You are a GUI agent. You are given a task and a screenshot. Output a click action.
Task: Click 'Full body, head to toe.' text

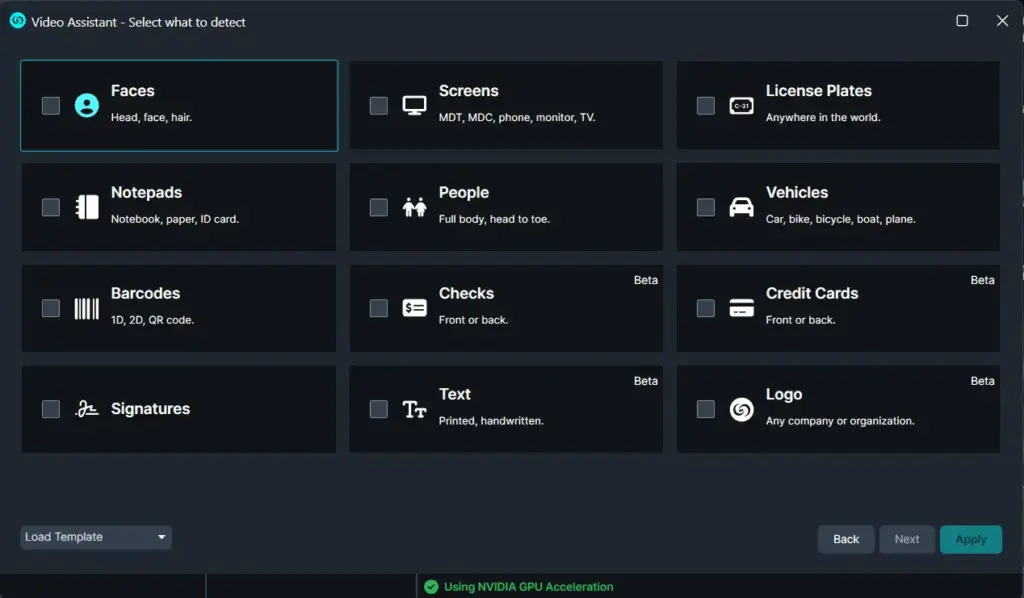(494, 219)
